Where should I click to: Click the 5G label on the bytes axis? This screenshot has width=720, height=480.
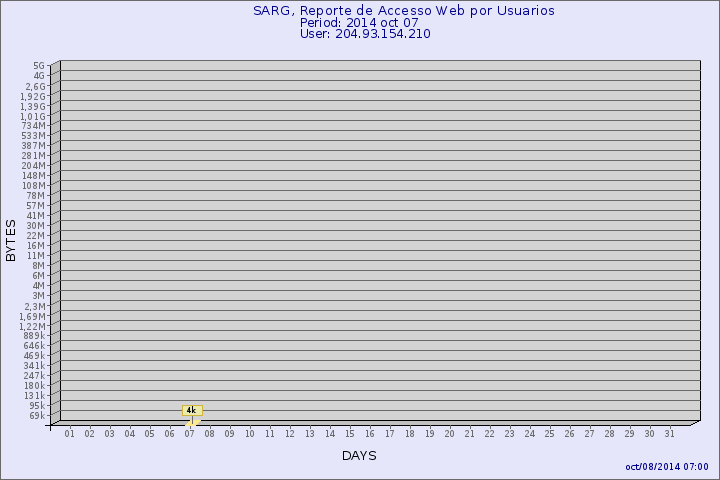tap(38, 66)
